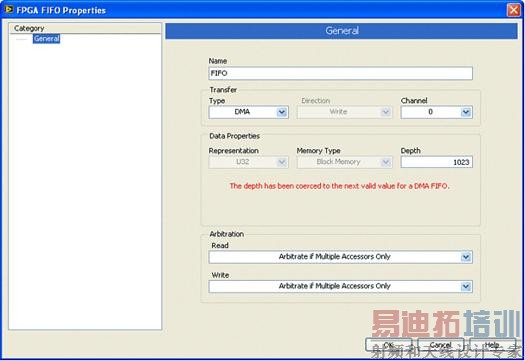Close the FPGA FIFO Properties dialog

click(514, 10)
